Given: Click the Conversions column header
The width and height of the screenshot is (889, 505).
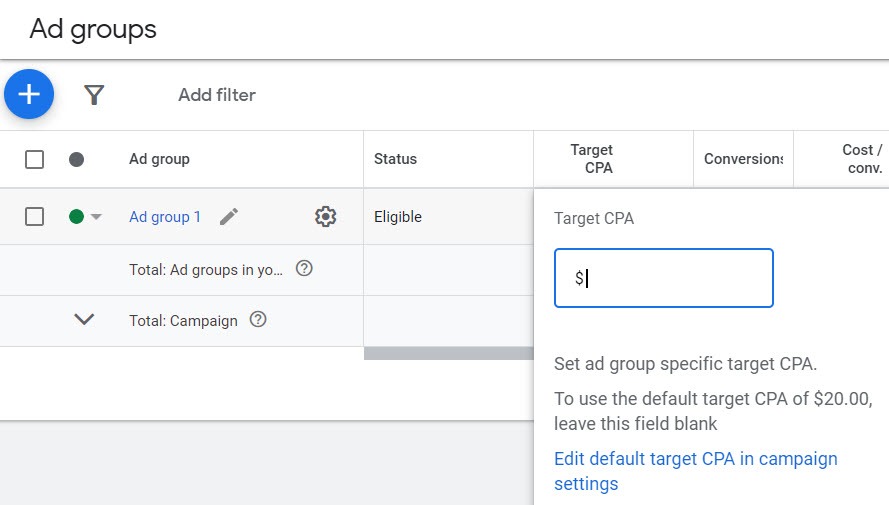Looking at the screenshot, I should tap(742, 159).
